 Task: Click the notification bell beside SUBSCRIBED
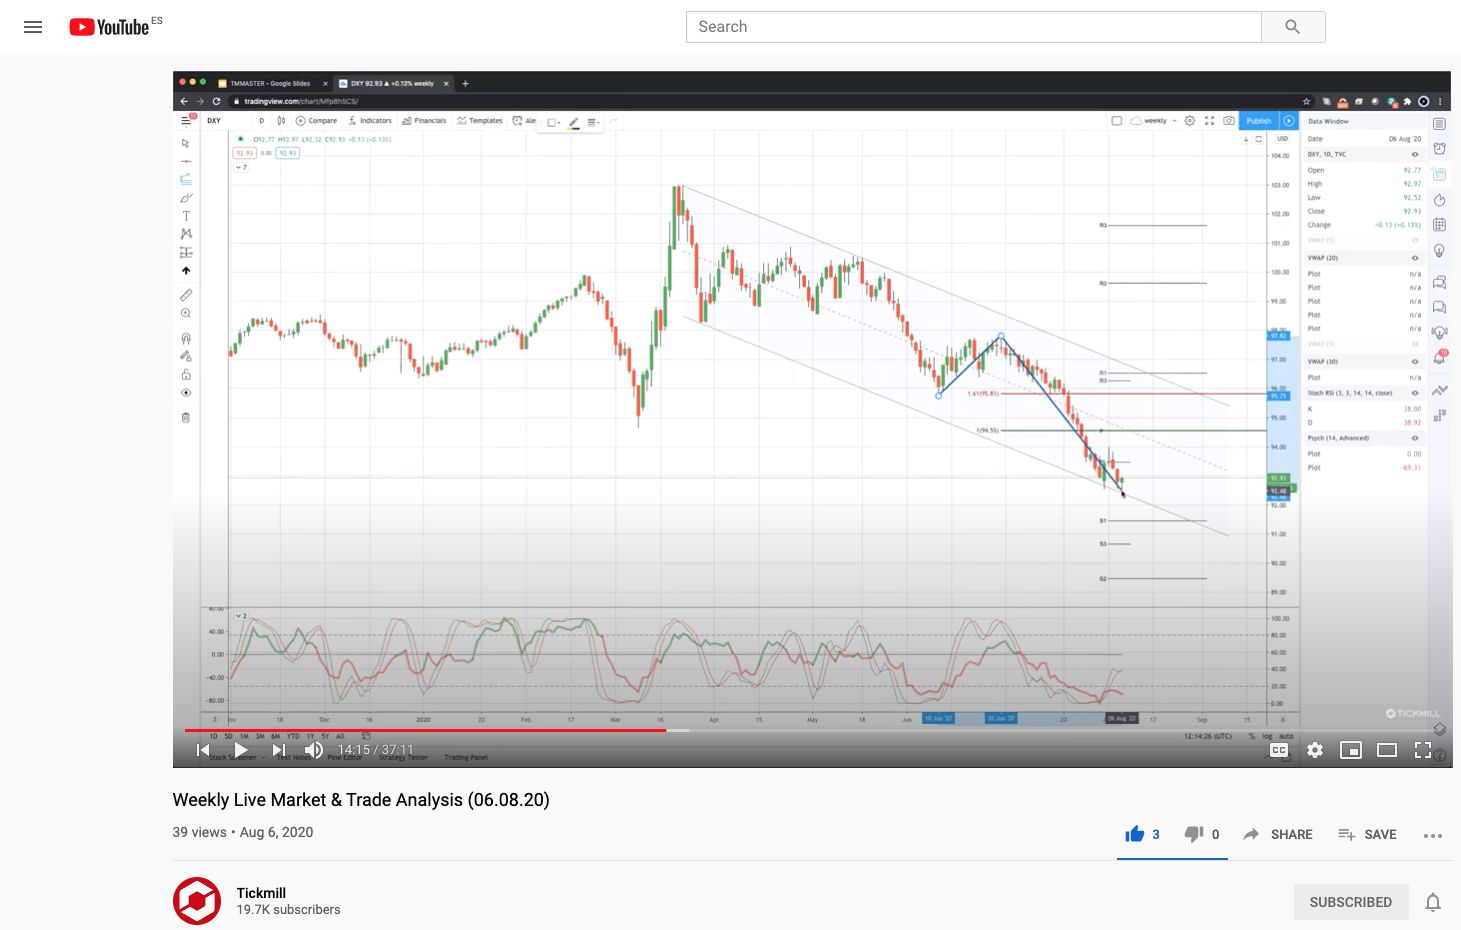[1433, 902]
